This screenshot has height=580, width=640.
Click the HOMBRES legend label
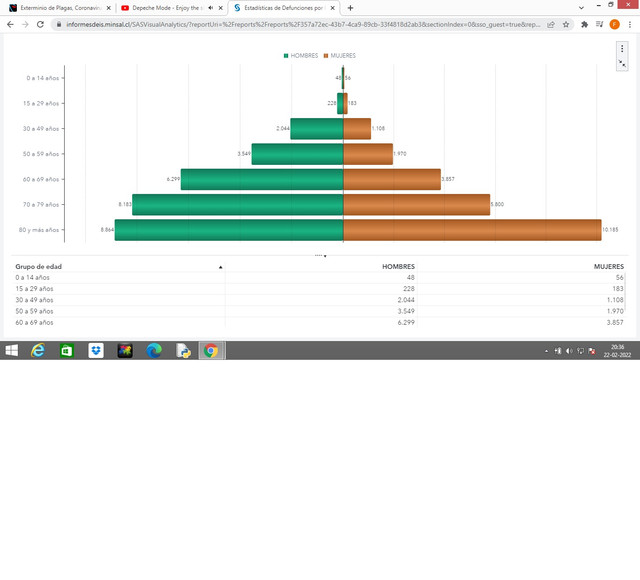(x=304, y=56)
